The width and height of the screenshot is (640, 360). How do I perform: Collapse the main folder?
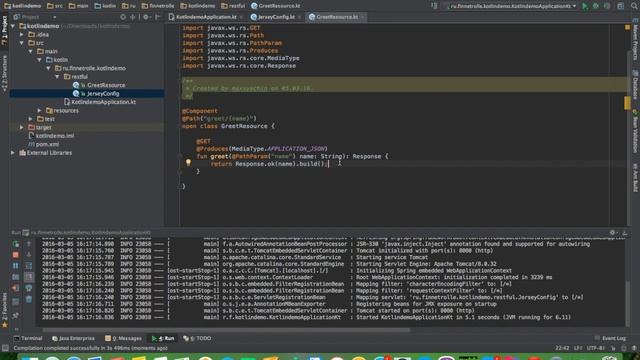[31, 51]
